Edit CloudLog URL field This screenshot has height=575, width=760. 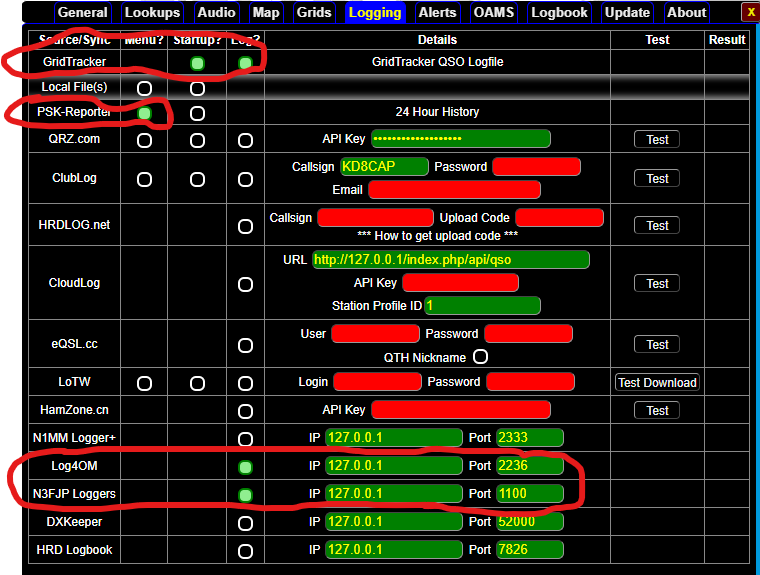[x=451, y=259]
